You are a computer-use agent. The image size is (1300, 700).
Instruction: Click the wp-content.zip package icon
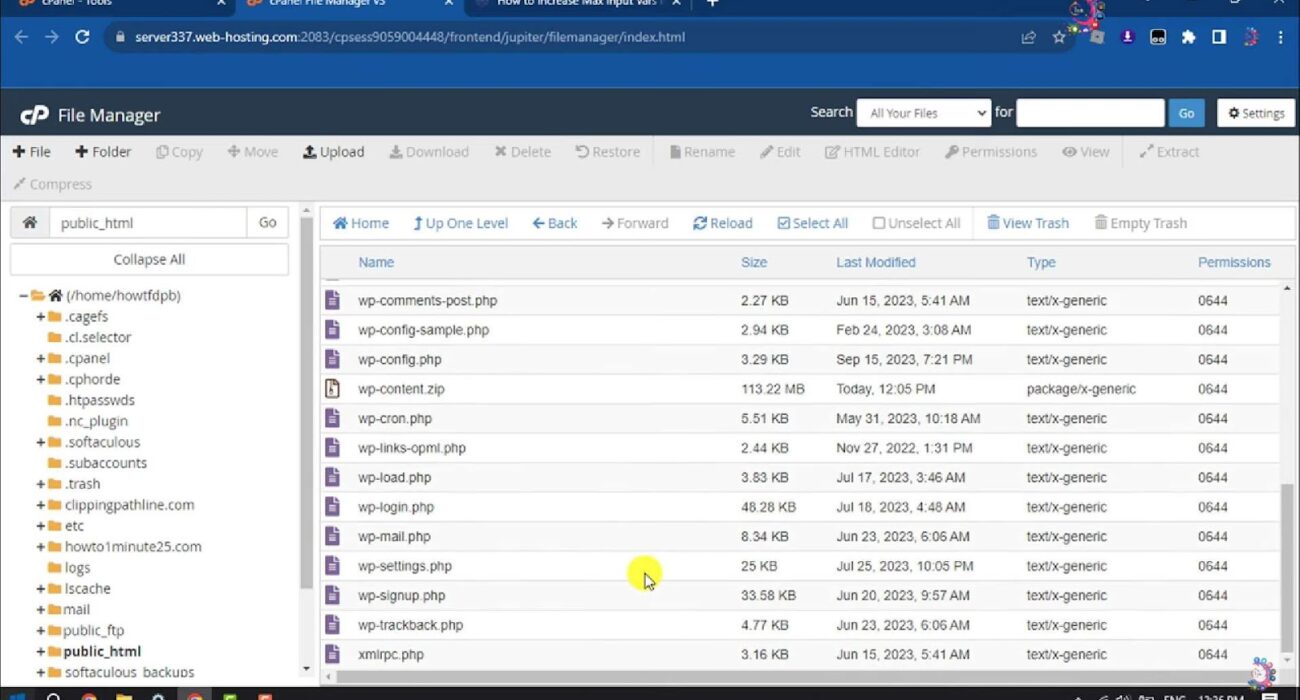(x=333, y=389)
